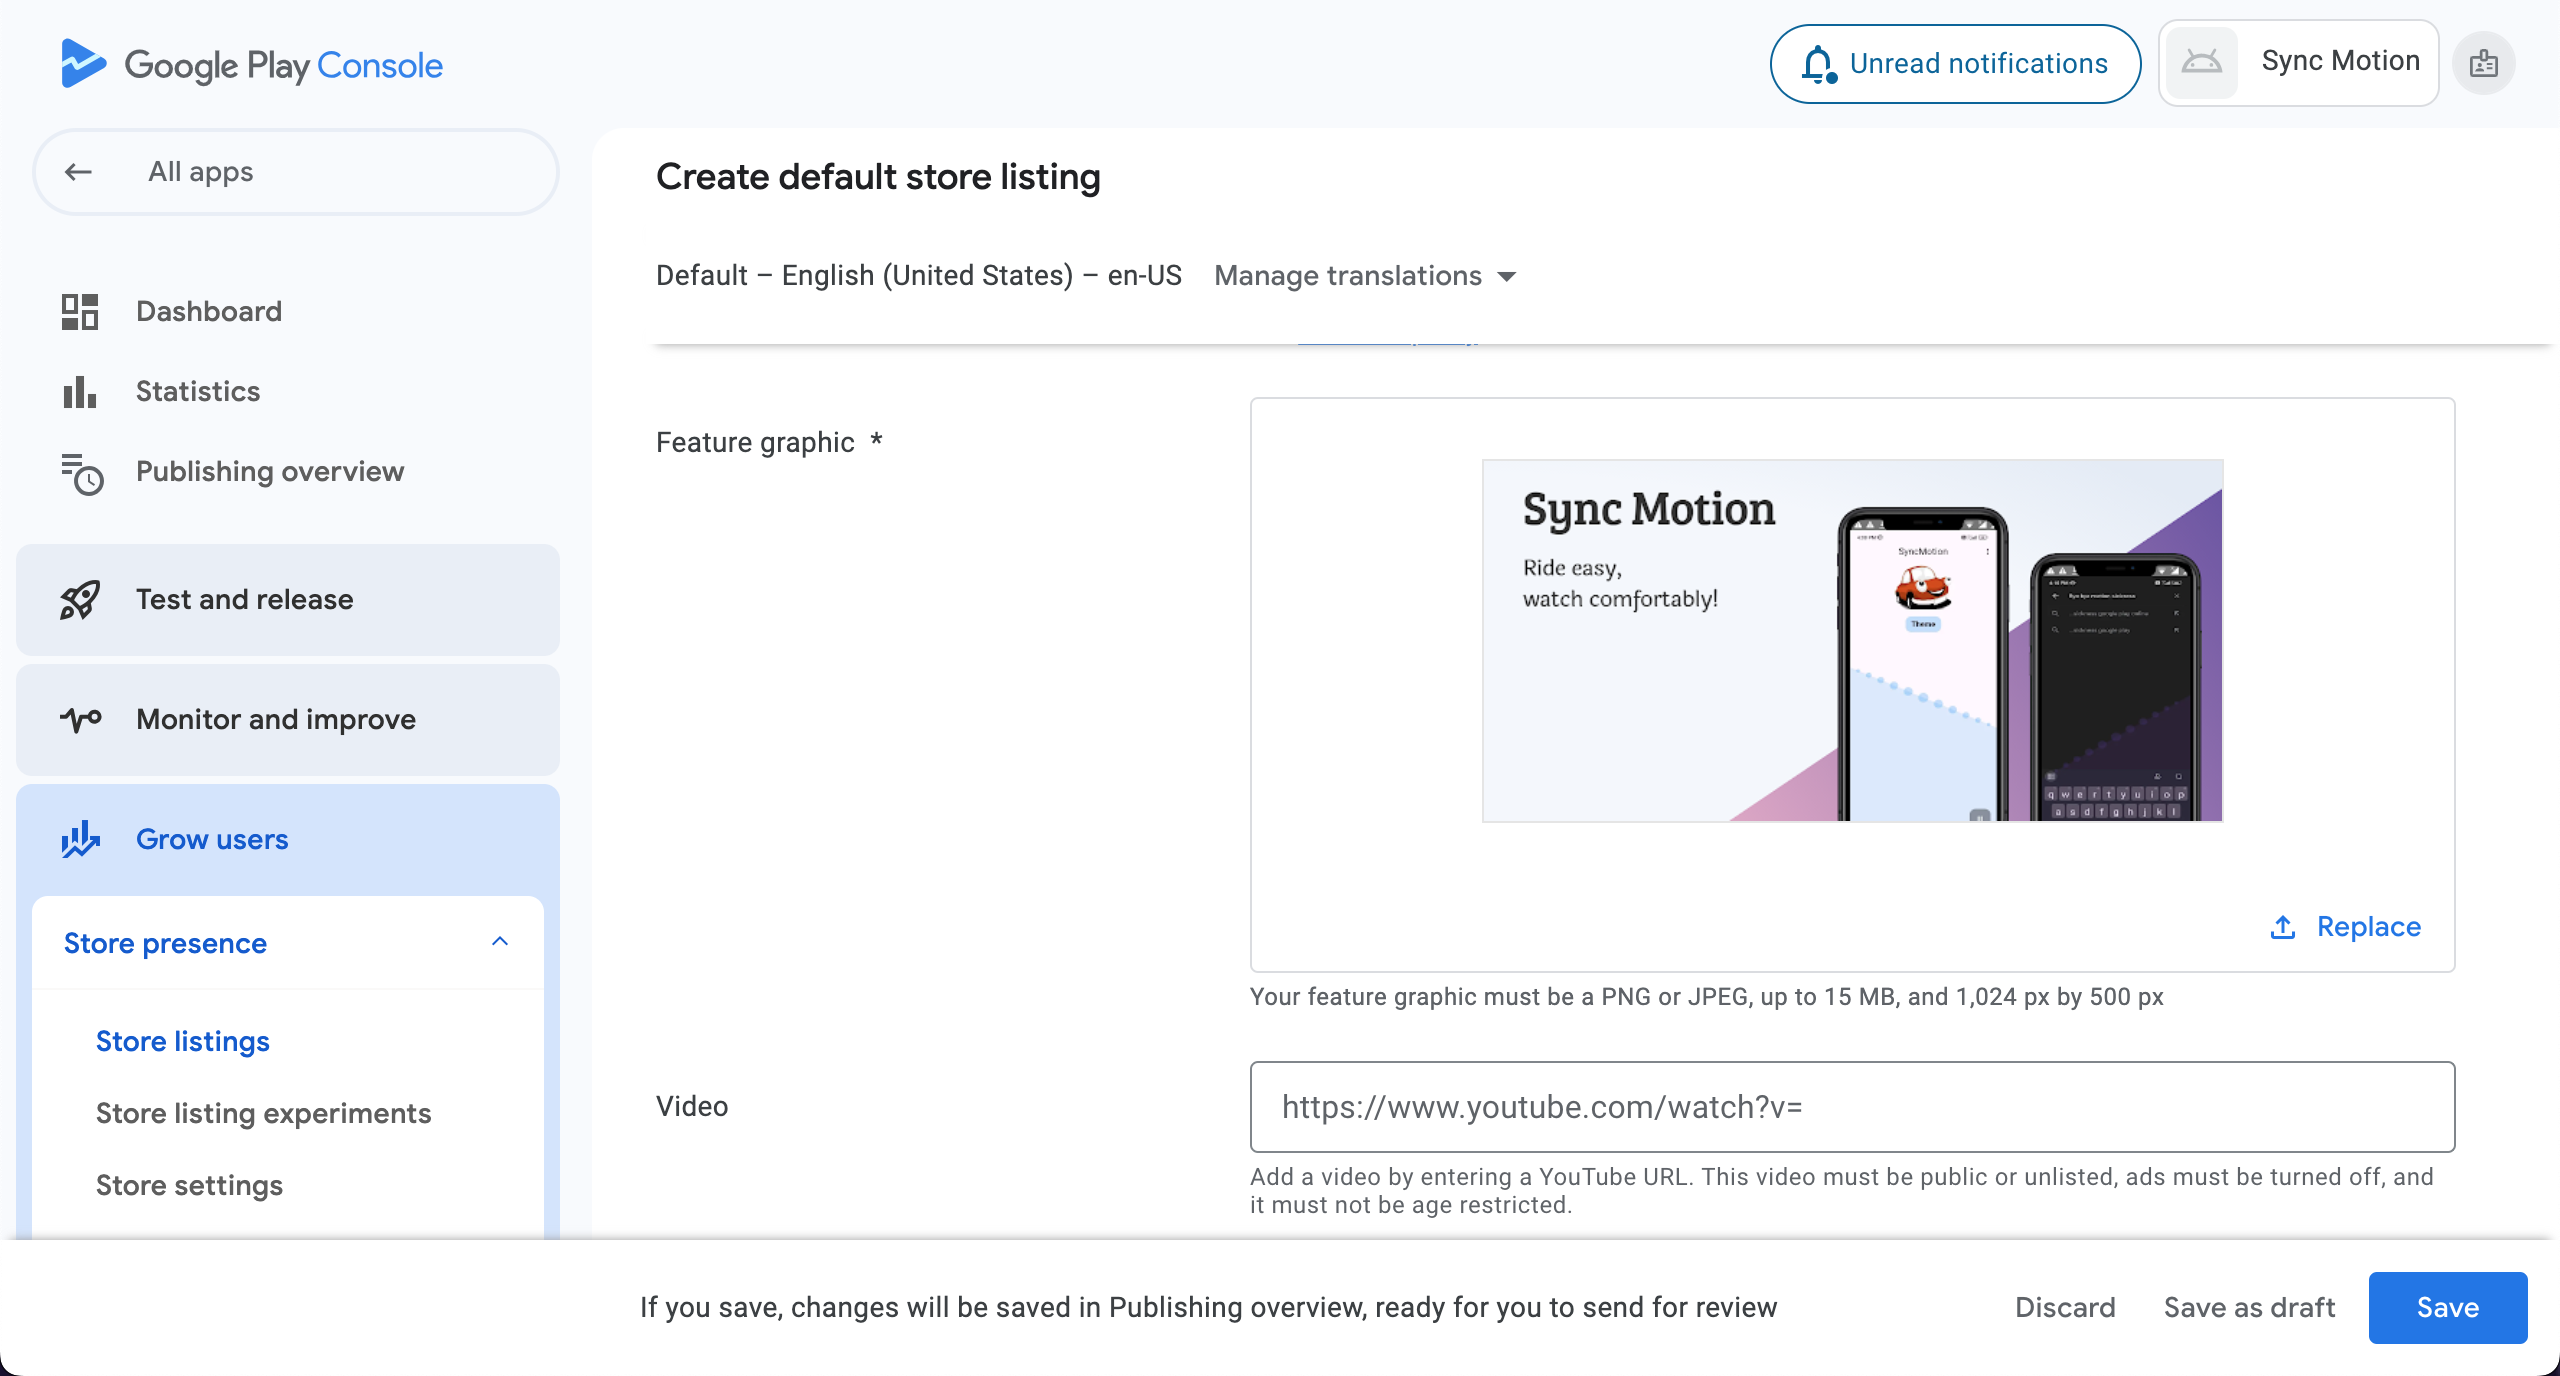2560x1376 pixels.
Task: Open the Sync Motion app selector
Action: click(x=2298, y=62)
